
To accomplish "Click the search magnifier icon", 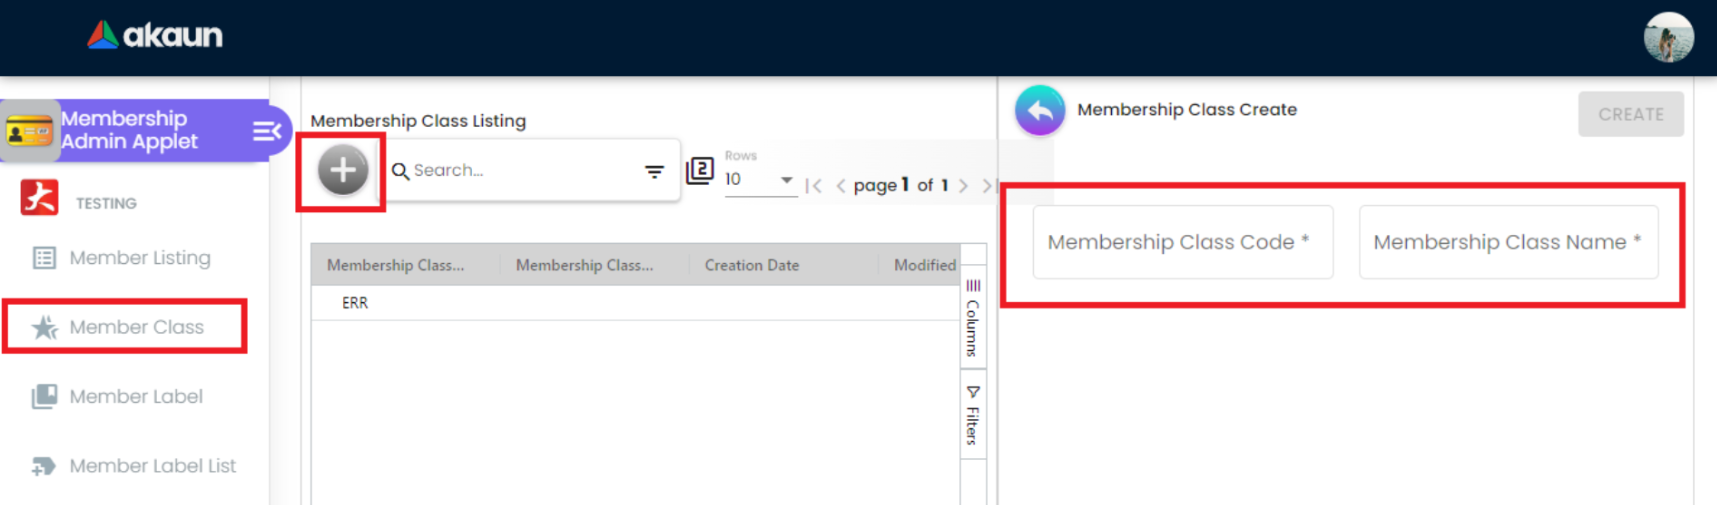I will coord(400,171).
